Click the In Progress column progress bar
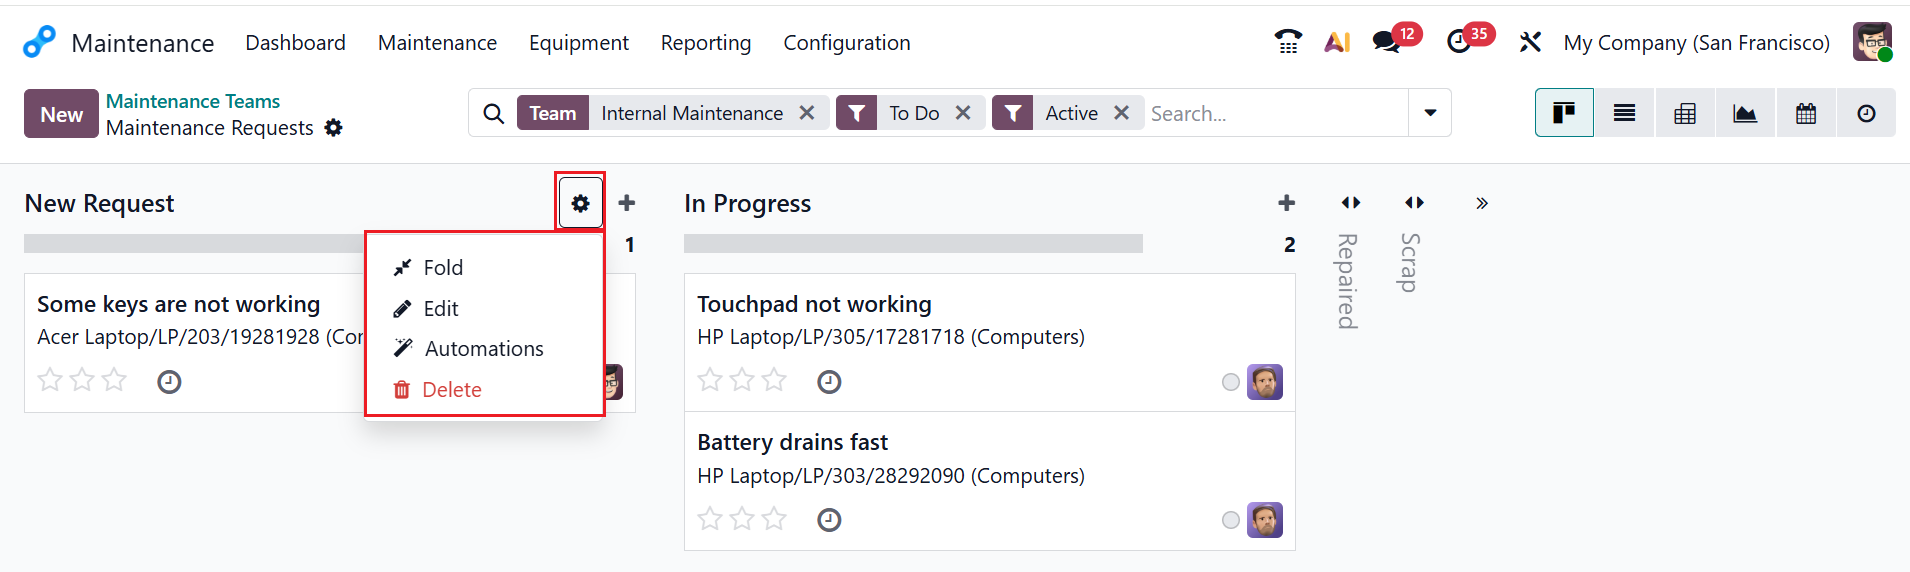The image size is (1910, 572). click(x=913, y=244)
